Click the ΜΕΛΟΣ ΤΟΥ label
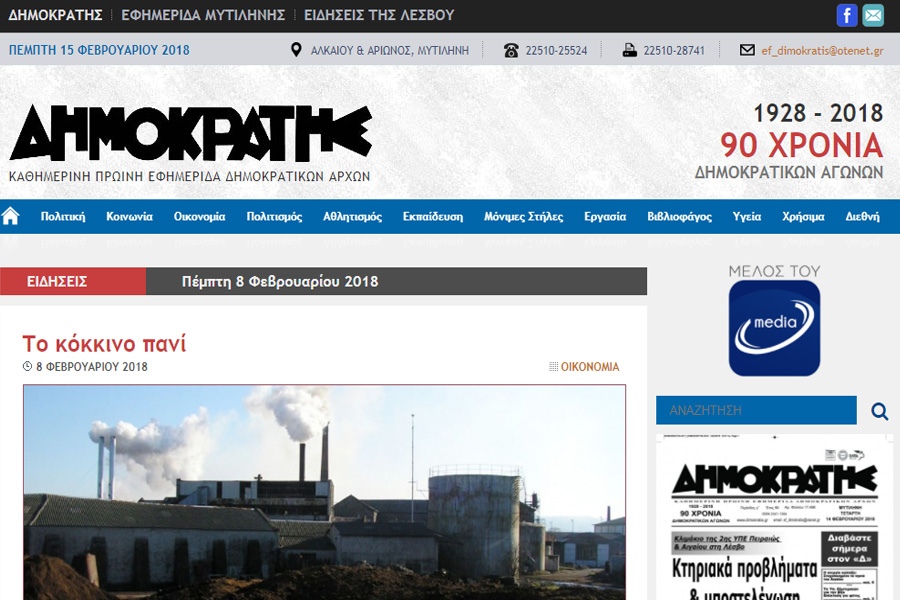The height and width of the screenshot is (600, 900). [774, 271]
